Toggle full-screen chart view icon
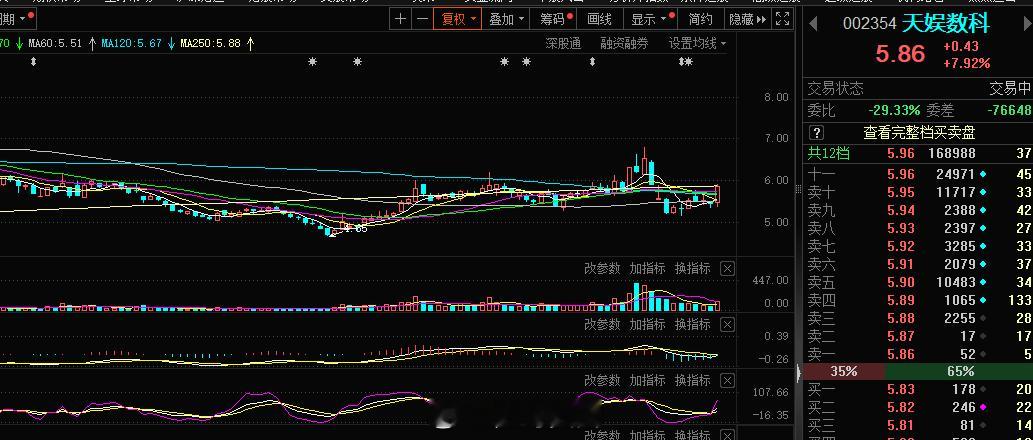Screen dimensions: 1033x440 coord(782,19)
